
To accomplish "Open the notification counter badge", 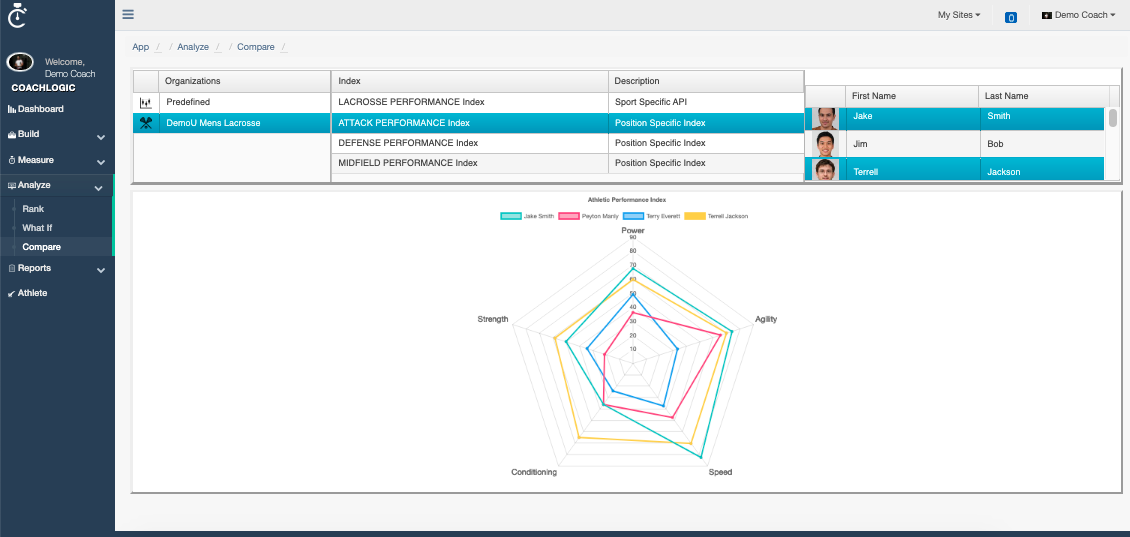I will pos(1011,17).
